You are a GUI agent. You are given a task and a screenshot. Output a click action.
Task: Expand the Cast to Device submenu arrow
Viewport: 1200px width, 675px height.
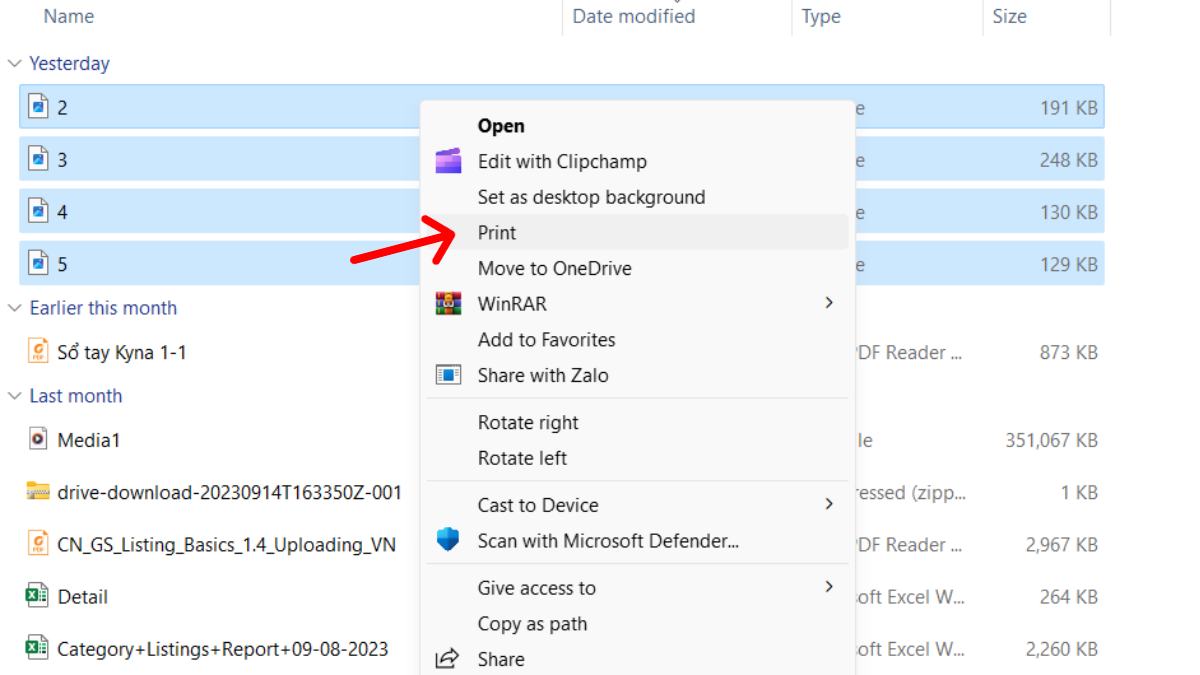click(x=828, y=504)
